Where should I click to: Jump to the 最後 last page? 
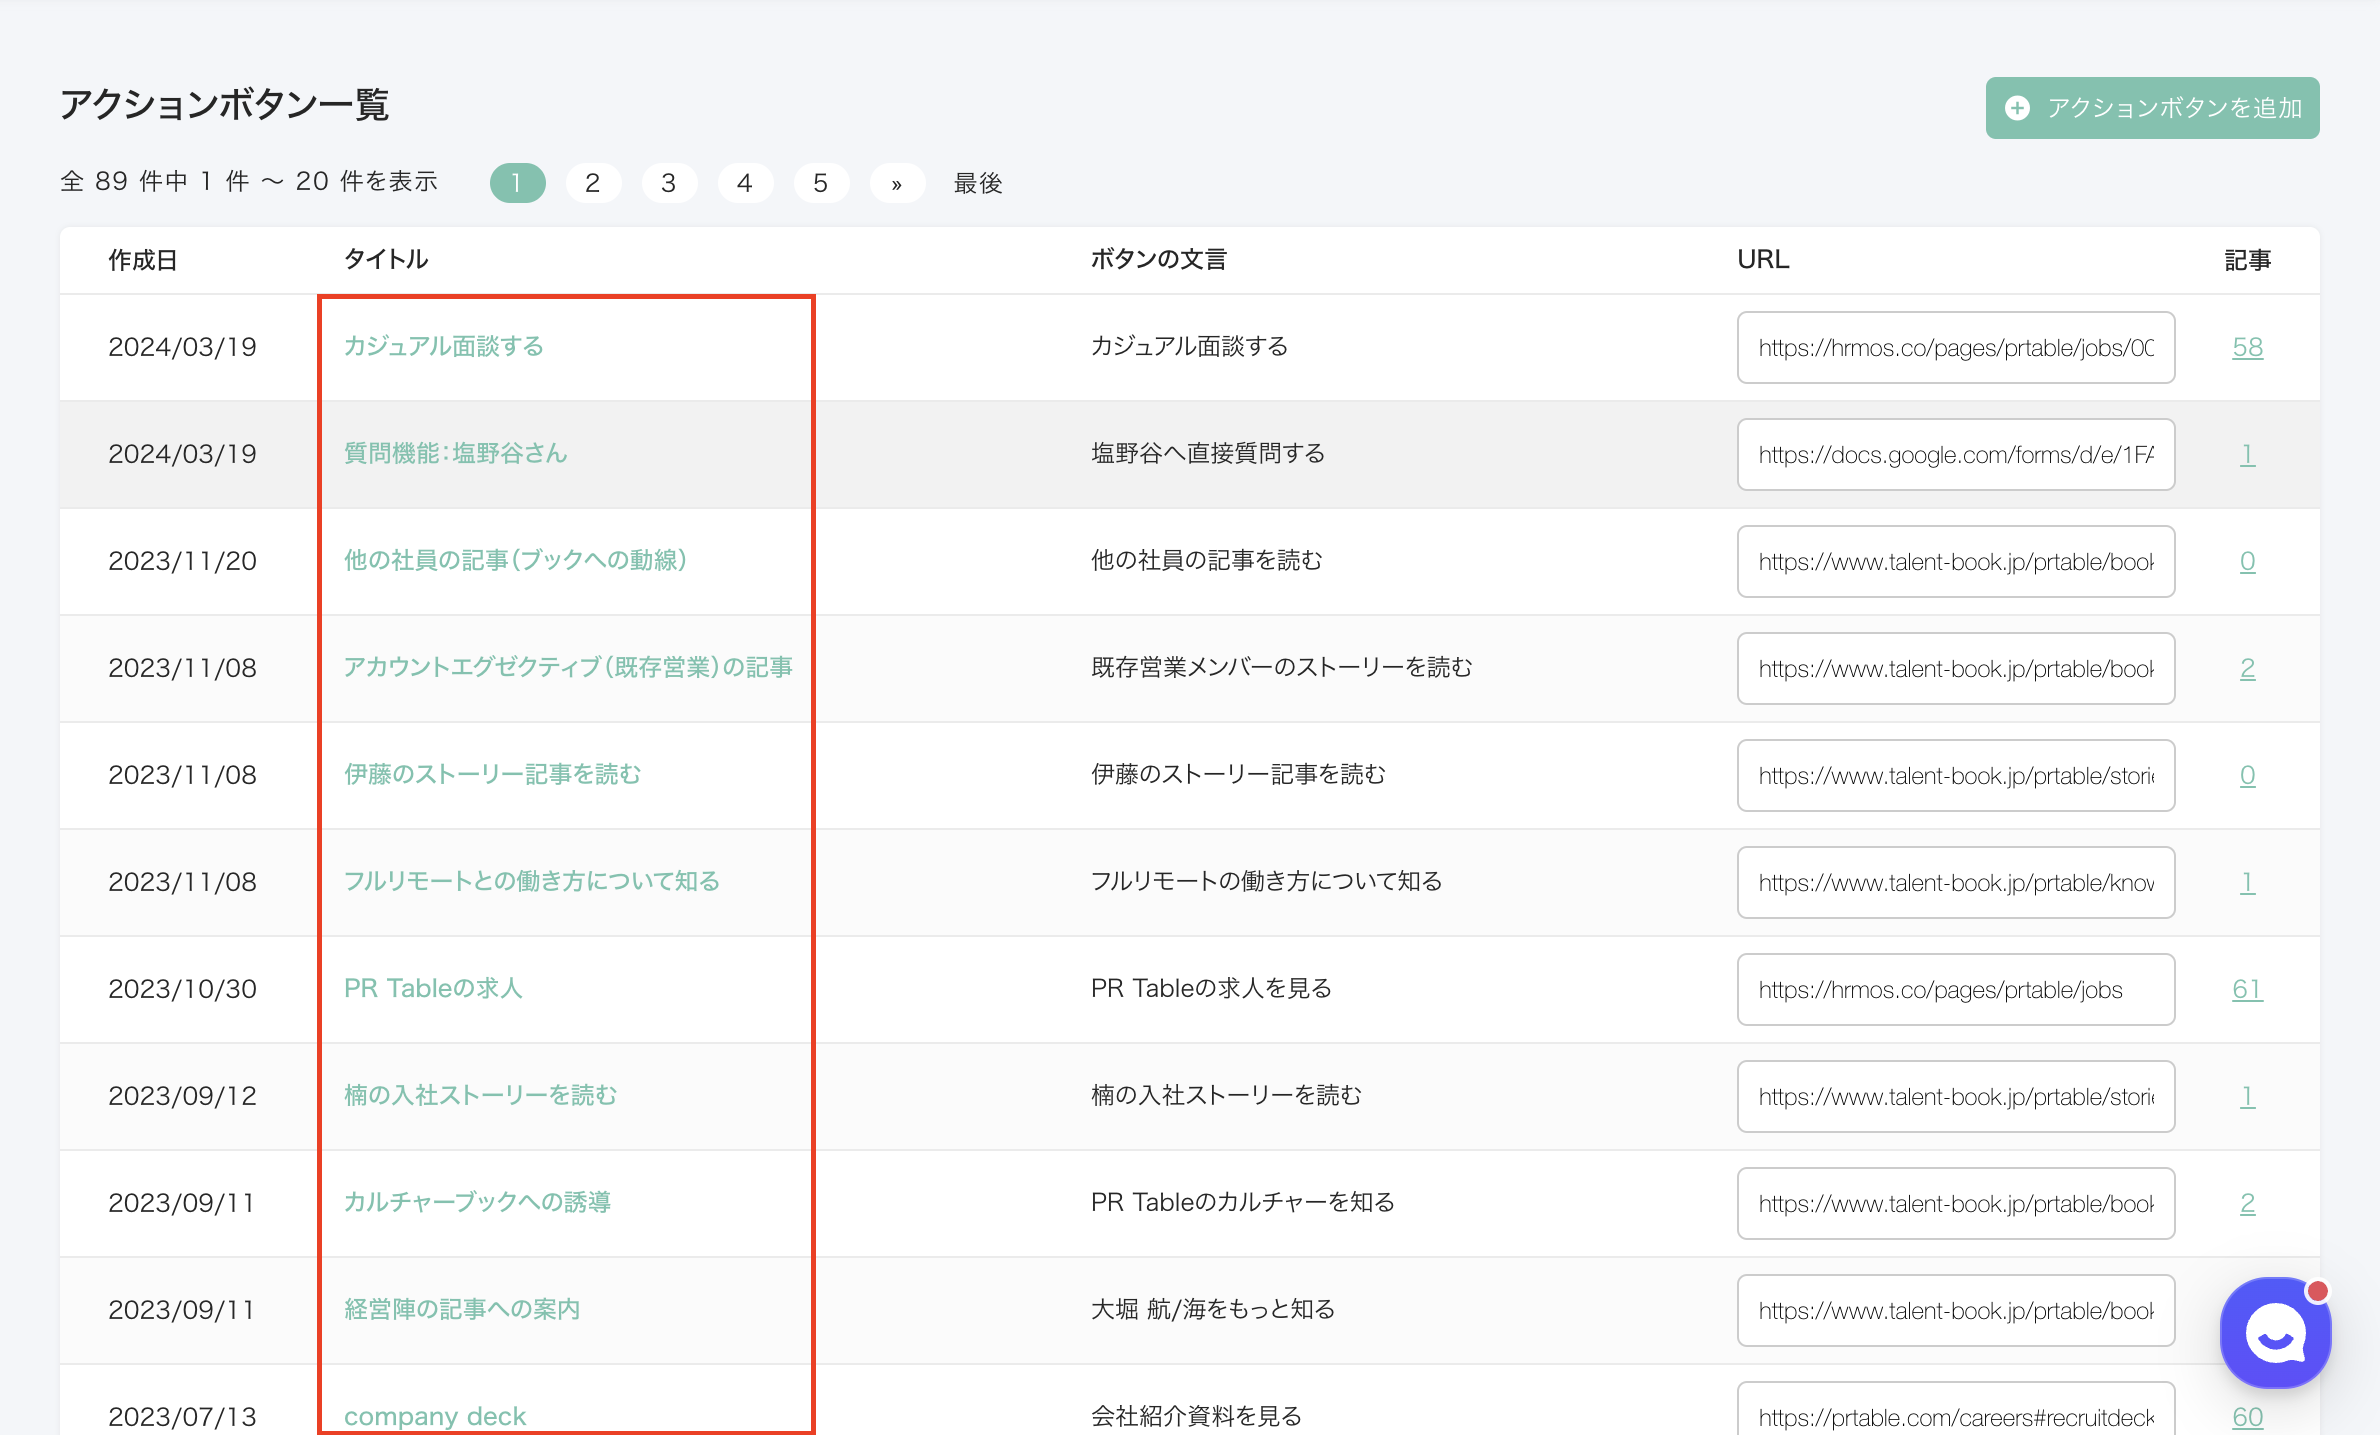[x=977, y=183]
